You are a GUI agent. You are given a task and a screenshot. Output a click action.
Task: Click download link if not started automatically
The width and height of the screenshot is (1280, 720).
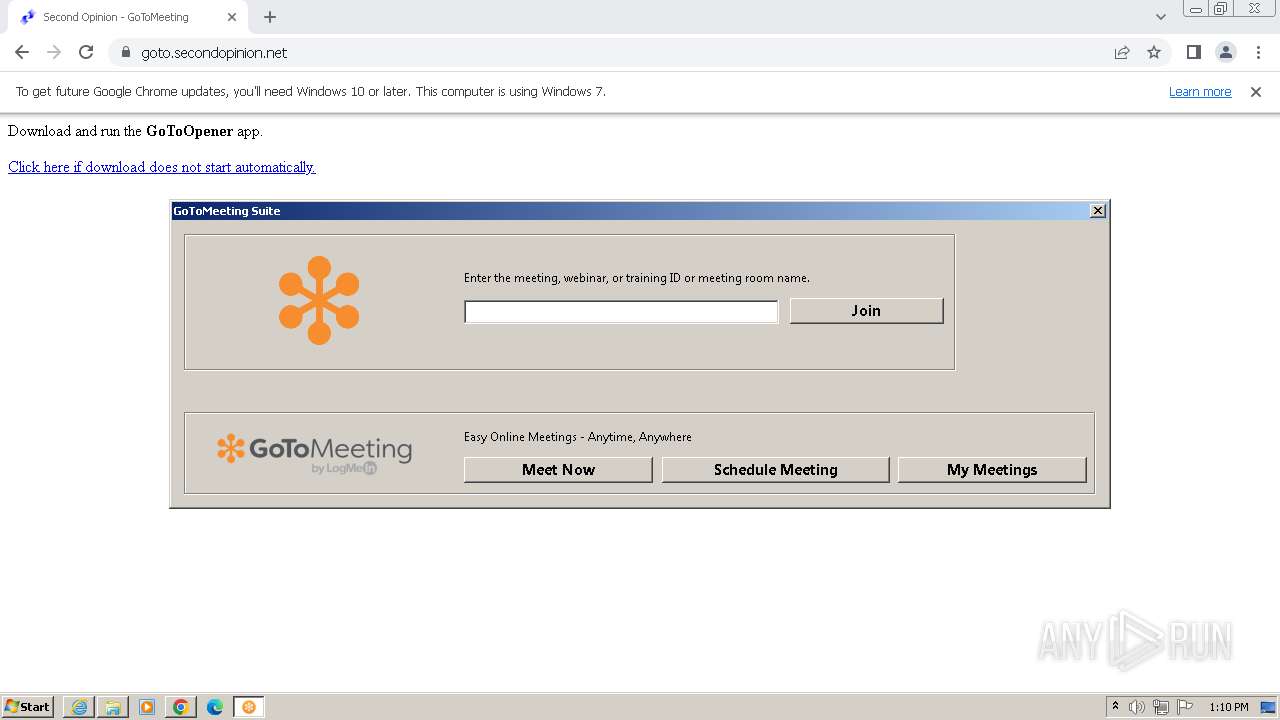(162, 167)
